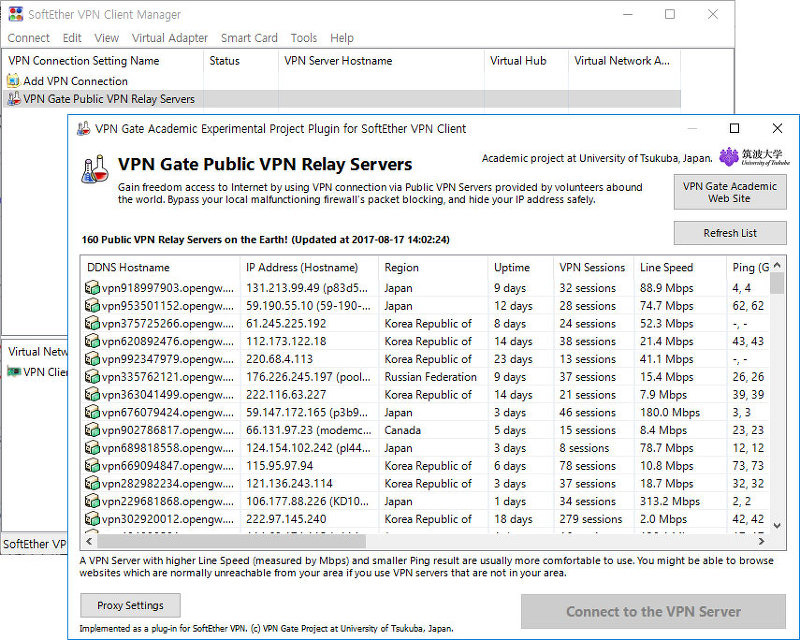
Task: Click server icon for vpn302920012
Action: [x=92, y=519]
